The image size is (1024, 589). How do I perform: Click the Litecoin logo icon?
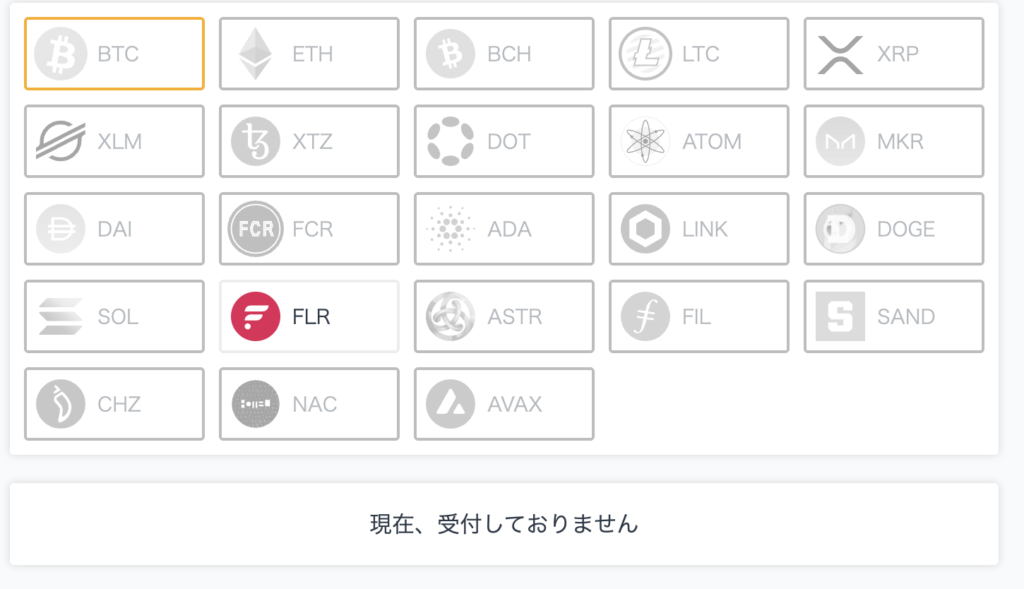point(645,54)
